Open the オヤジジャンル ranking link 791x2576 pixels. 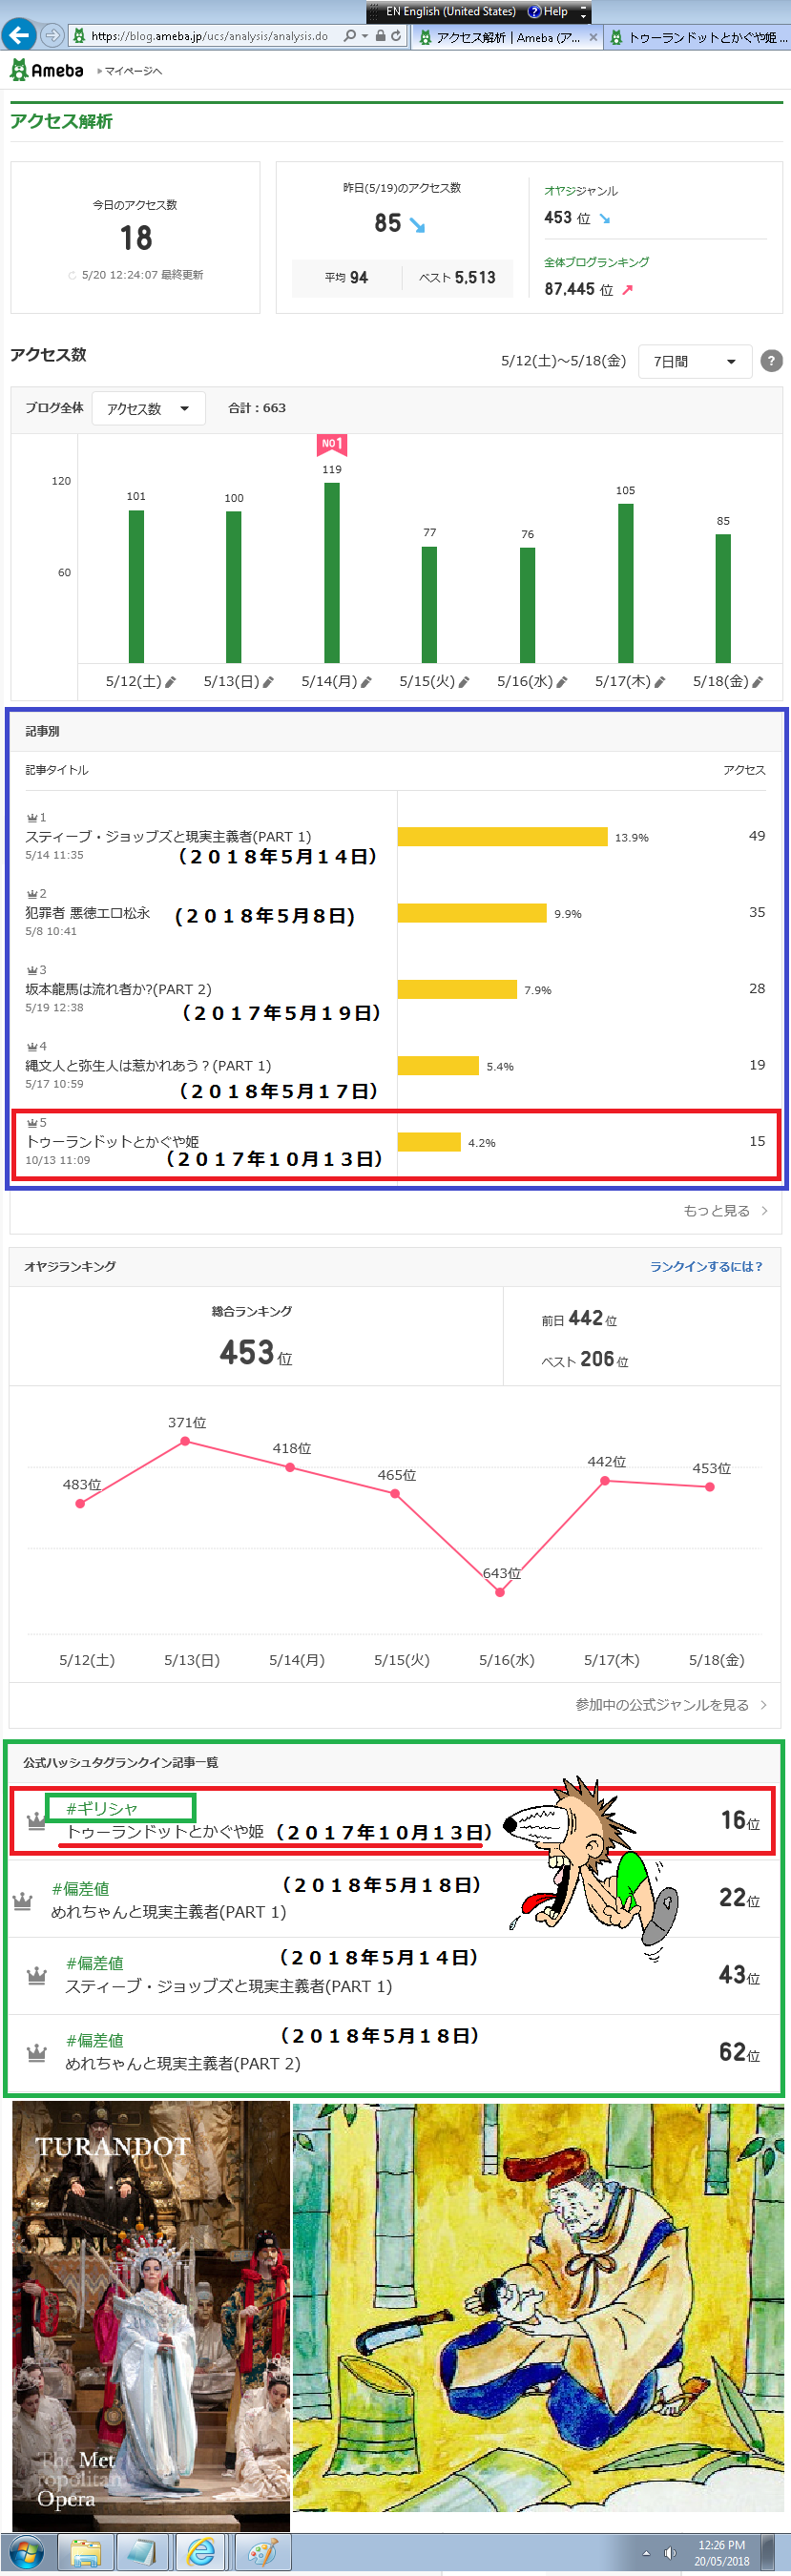click(x=580, y=190)
